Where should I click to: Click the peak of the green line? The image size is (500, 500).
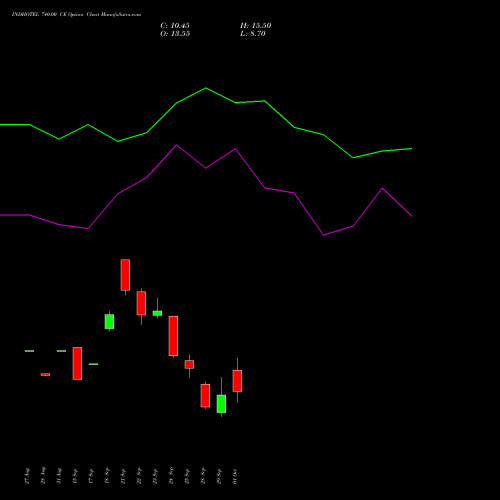(x=206, y=88)
